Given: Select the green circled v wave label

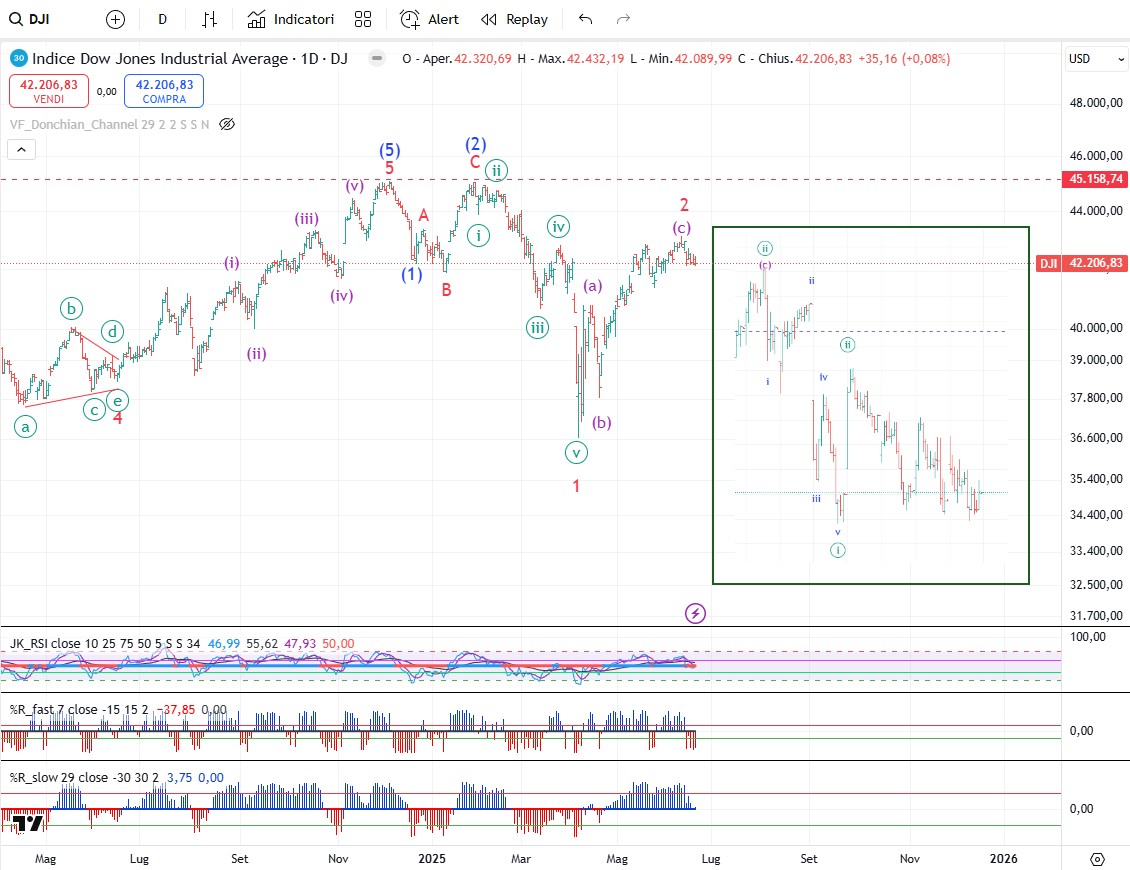Looking at the screenshot, I should click(577, 453).
